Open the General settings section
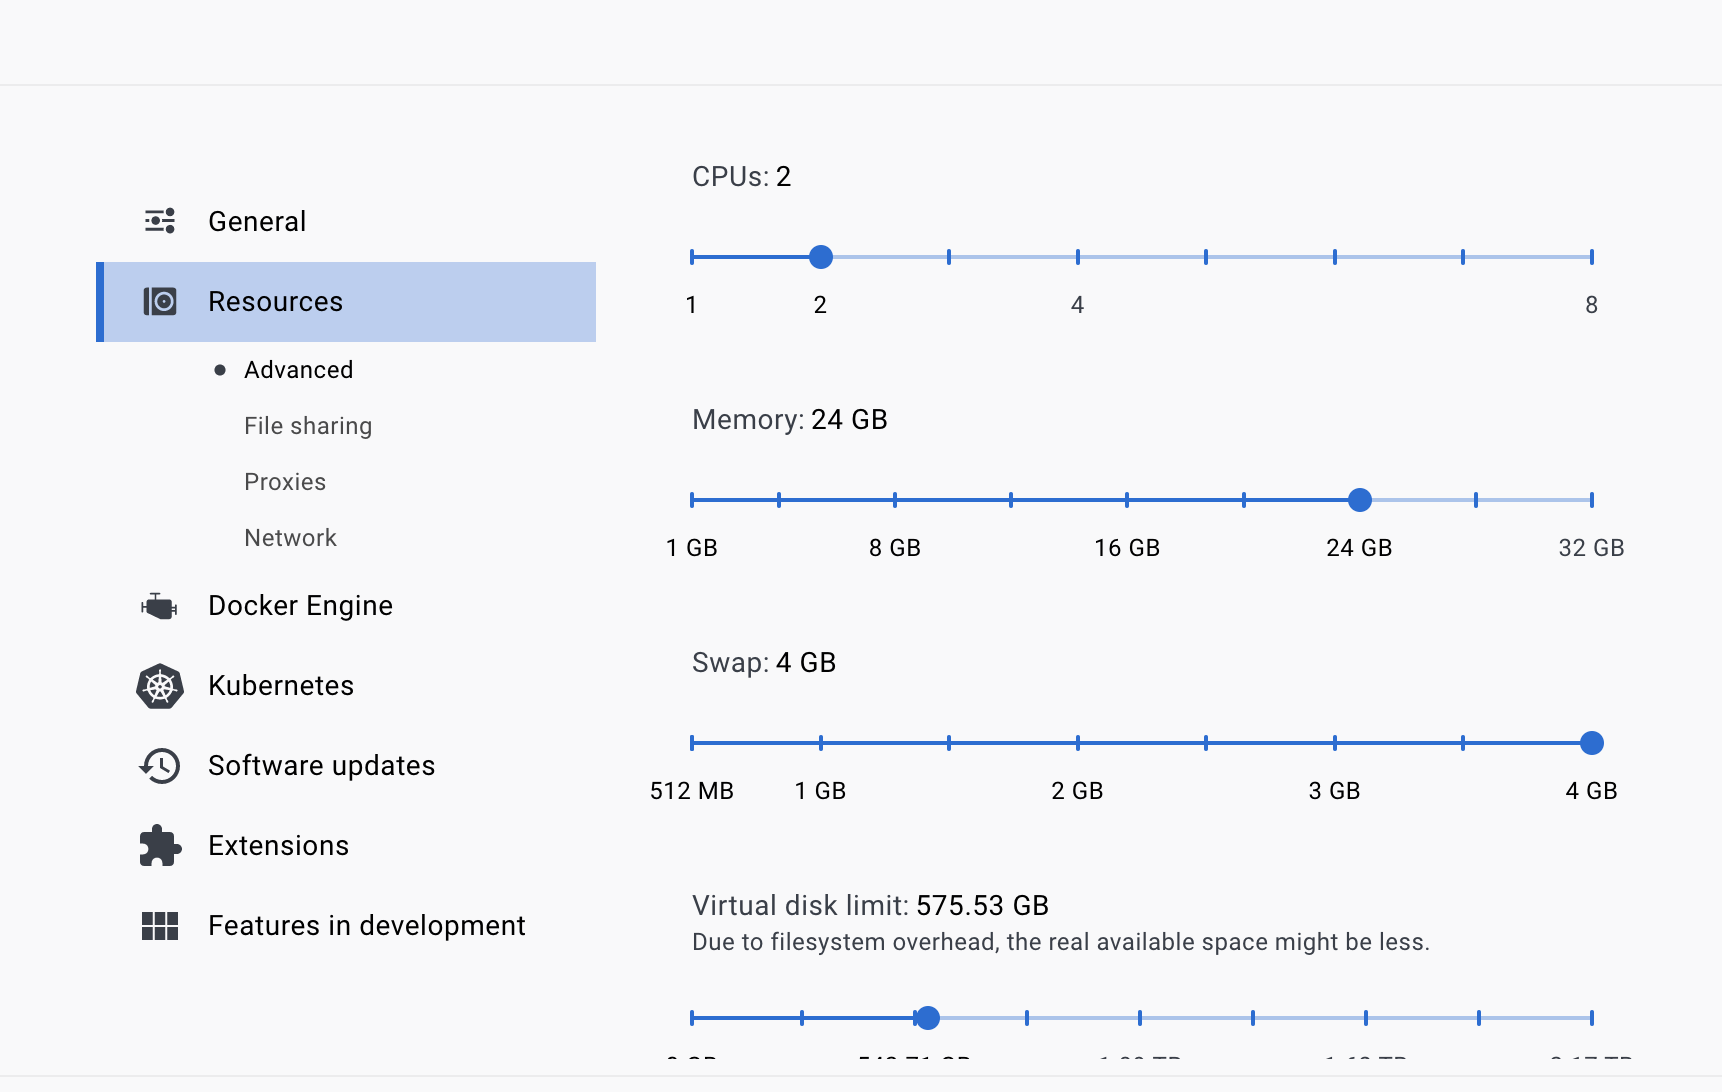This screenshot has width=1722, height=1092. coord(346,221)
